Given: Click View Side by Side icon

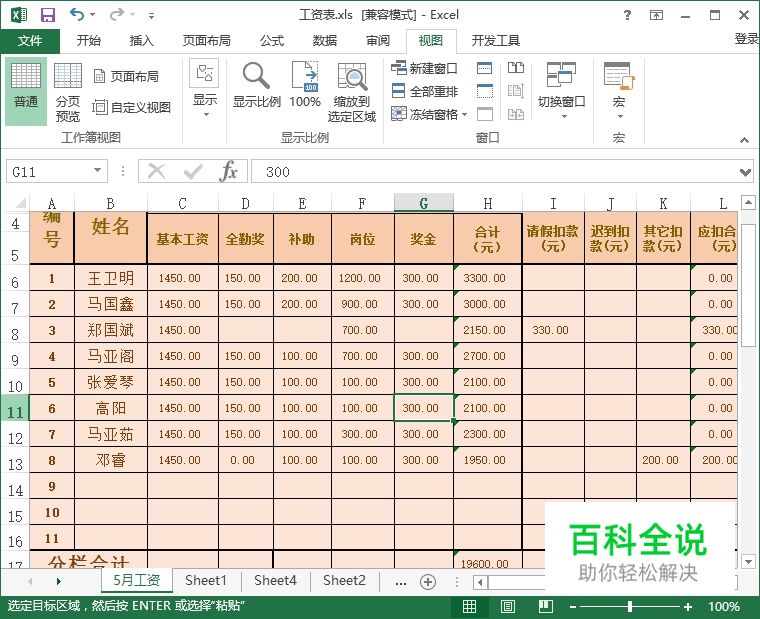Looking at the screenshot, I should pyautogui.click(x=516, y=68).
